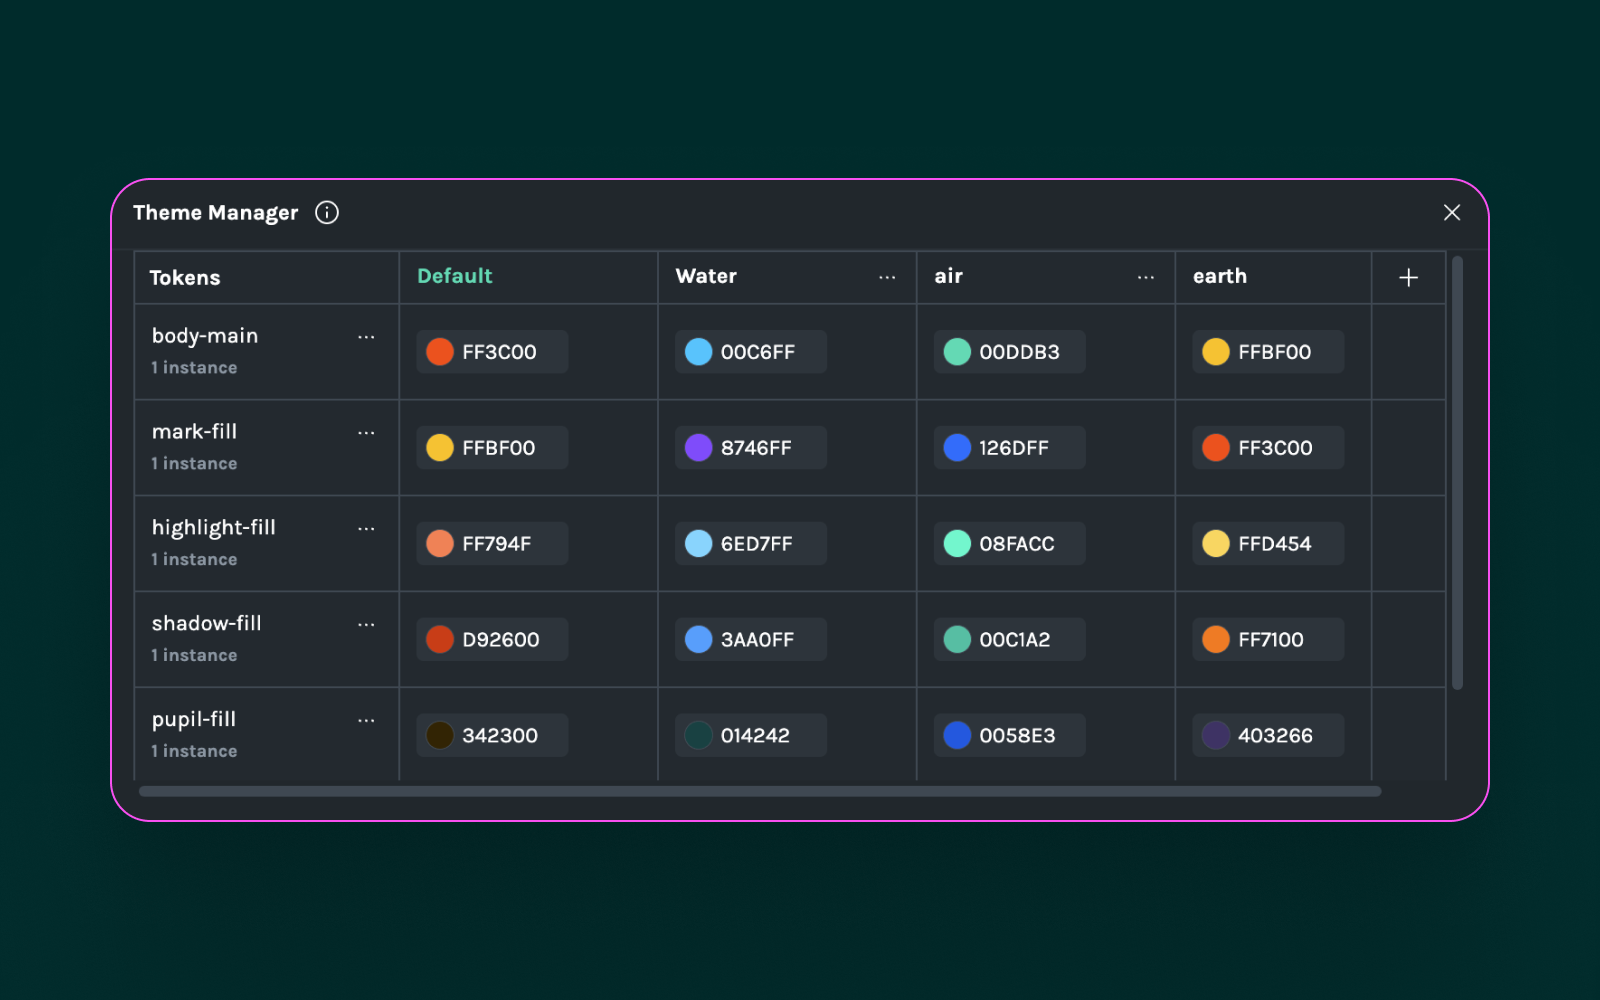1600x1000 pixels.
Task: Edit hex value 8746FF
Action: [756, 448]
